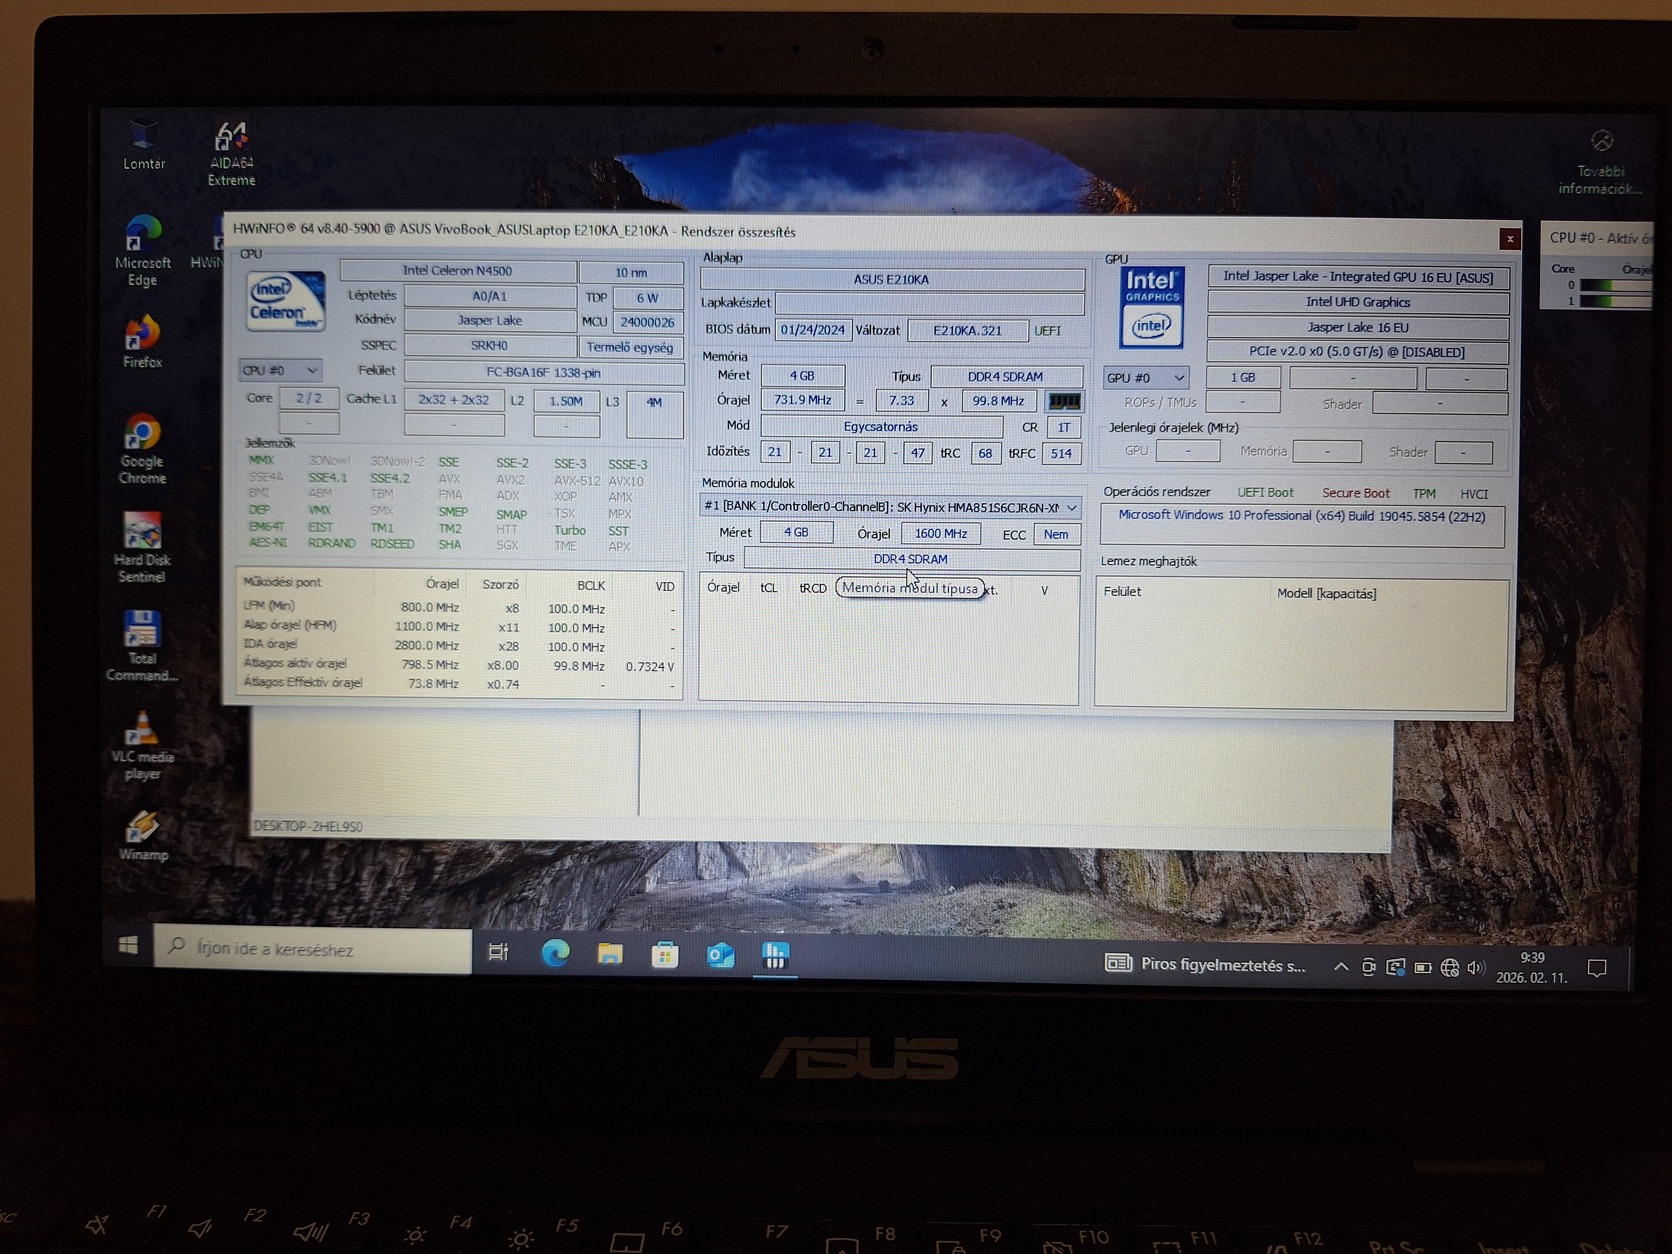Click the Modell [kapacitás] column header

point(1326,593)
